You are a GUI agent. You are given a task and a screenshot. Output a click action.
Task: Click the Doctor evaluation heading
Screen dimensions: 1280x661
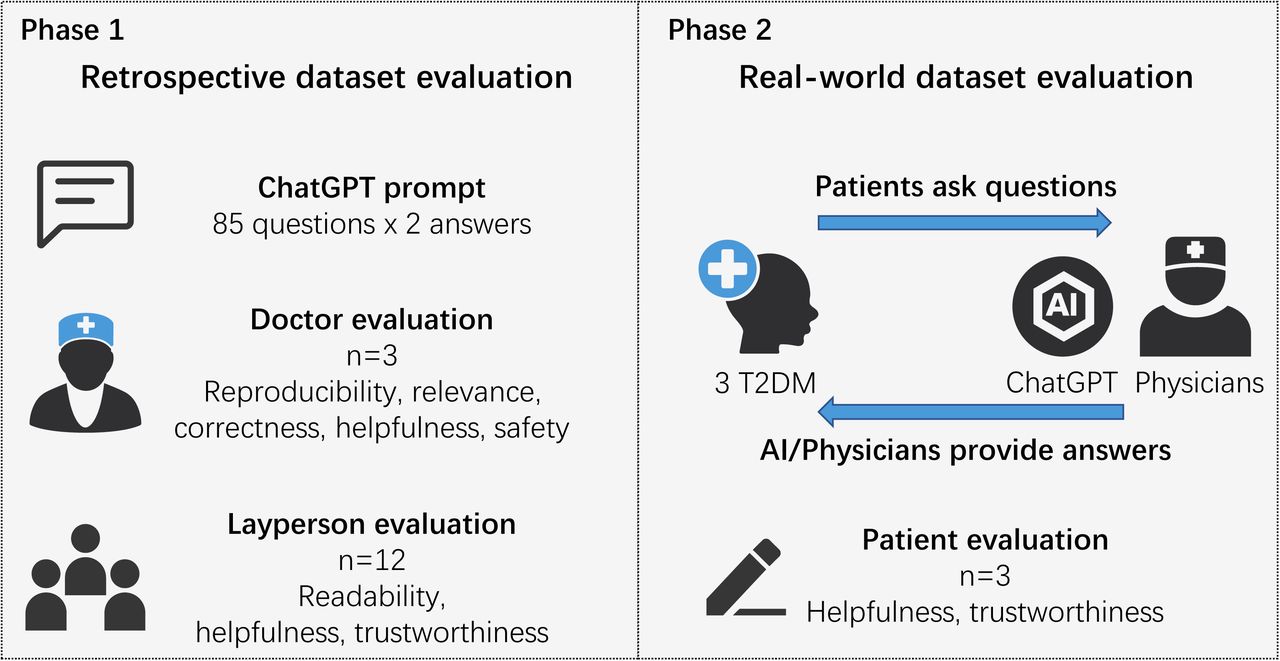pyautogui.click(x=372, y=319)
